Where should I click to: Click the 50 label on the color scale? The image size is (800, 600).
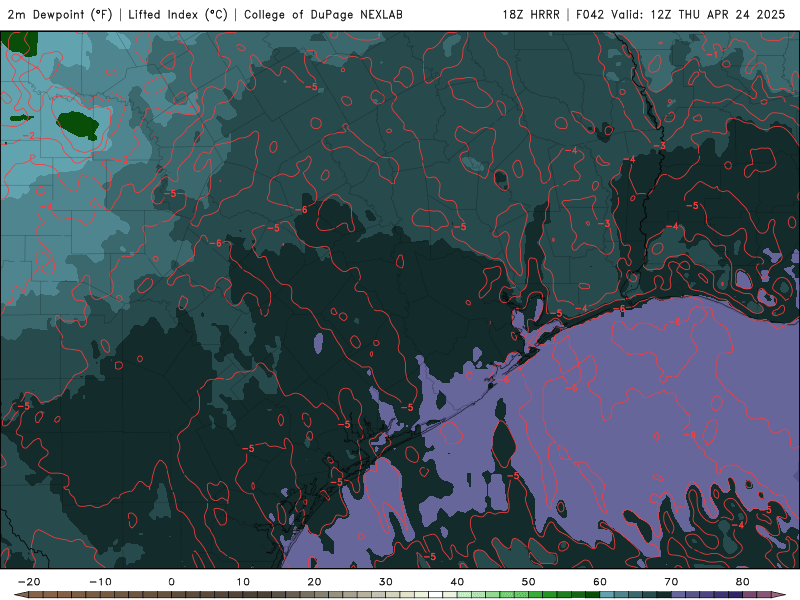pyautogui.click(x=529, y=582)
